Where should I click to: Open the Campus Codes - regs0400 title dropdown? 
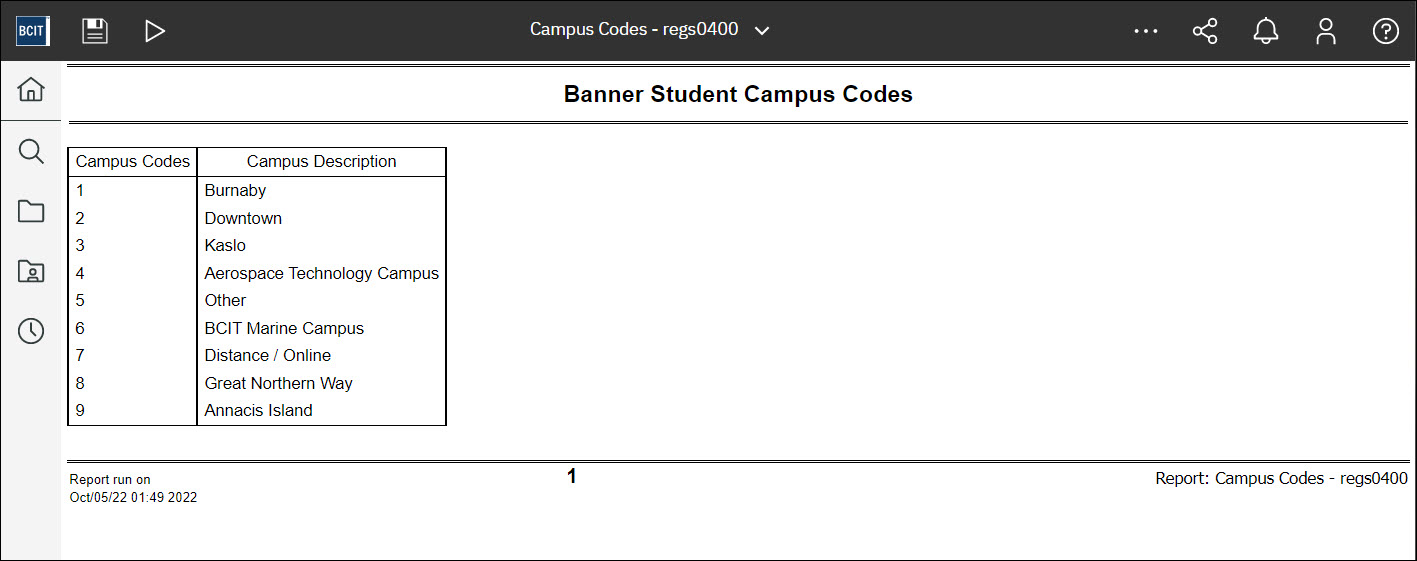coord(649,30)
